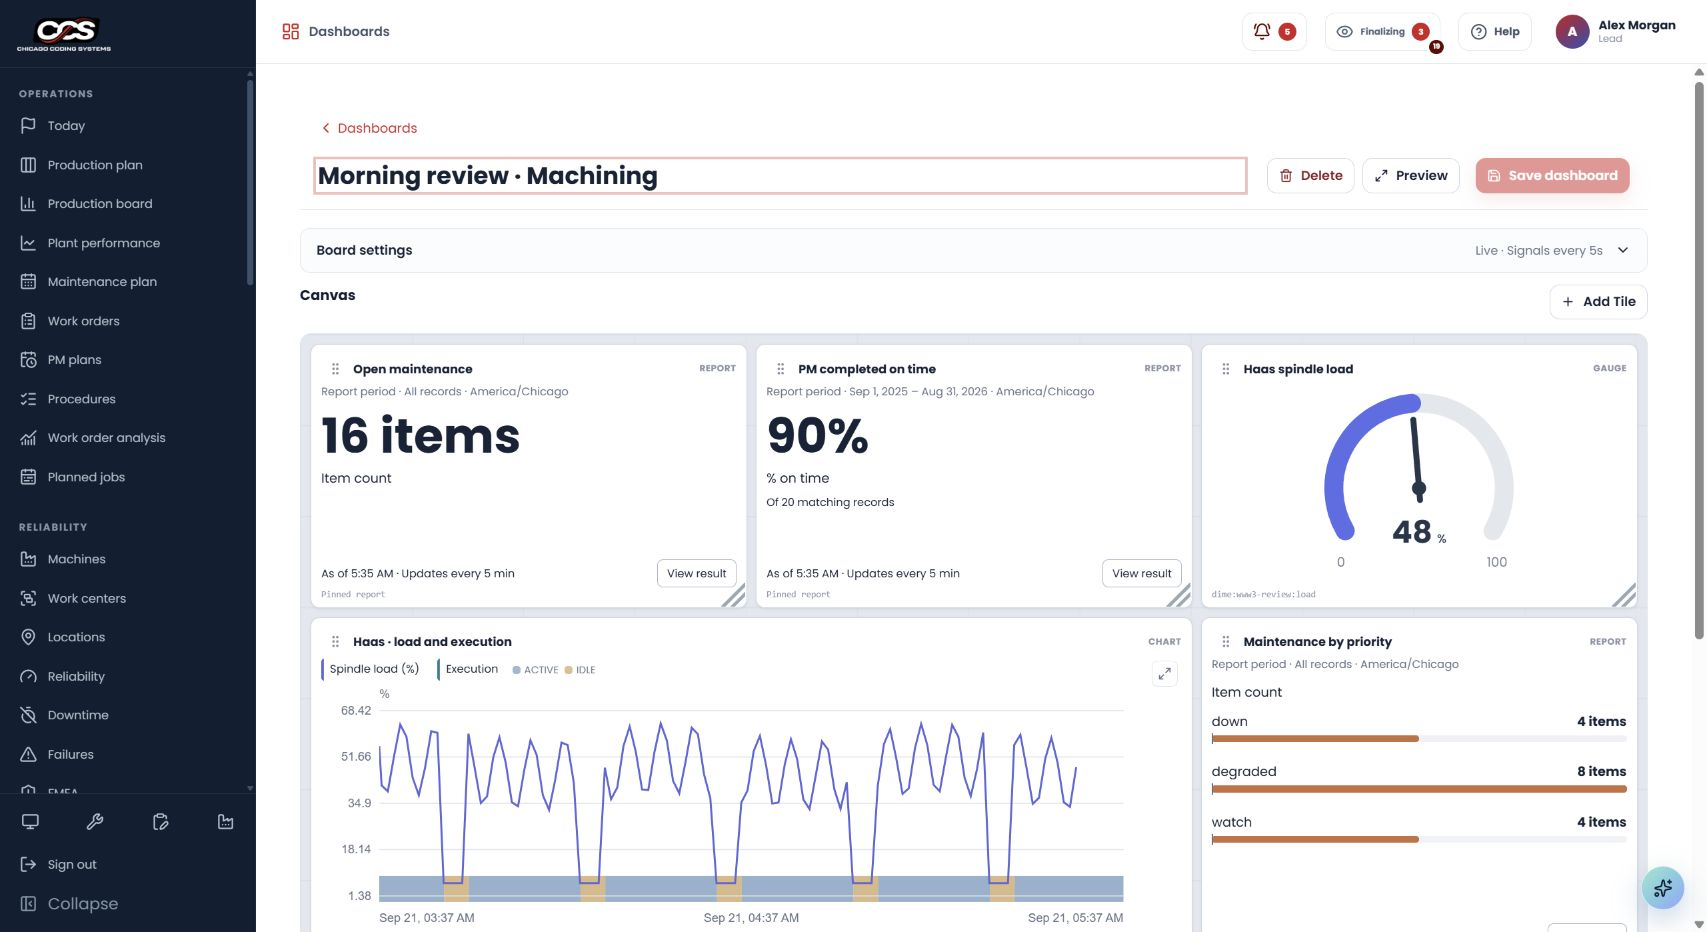Click the Delete dashboard button
The height and width of the screenshot is (932, 1707).
(1311, 175)
